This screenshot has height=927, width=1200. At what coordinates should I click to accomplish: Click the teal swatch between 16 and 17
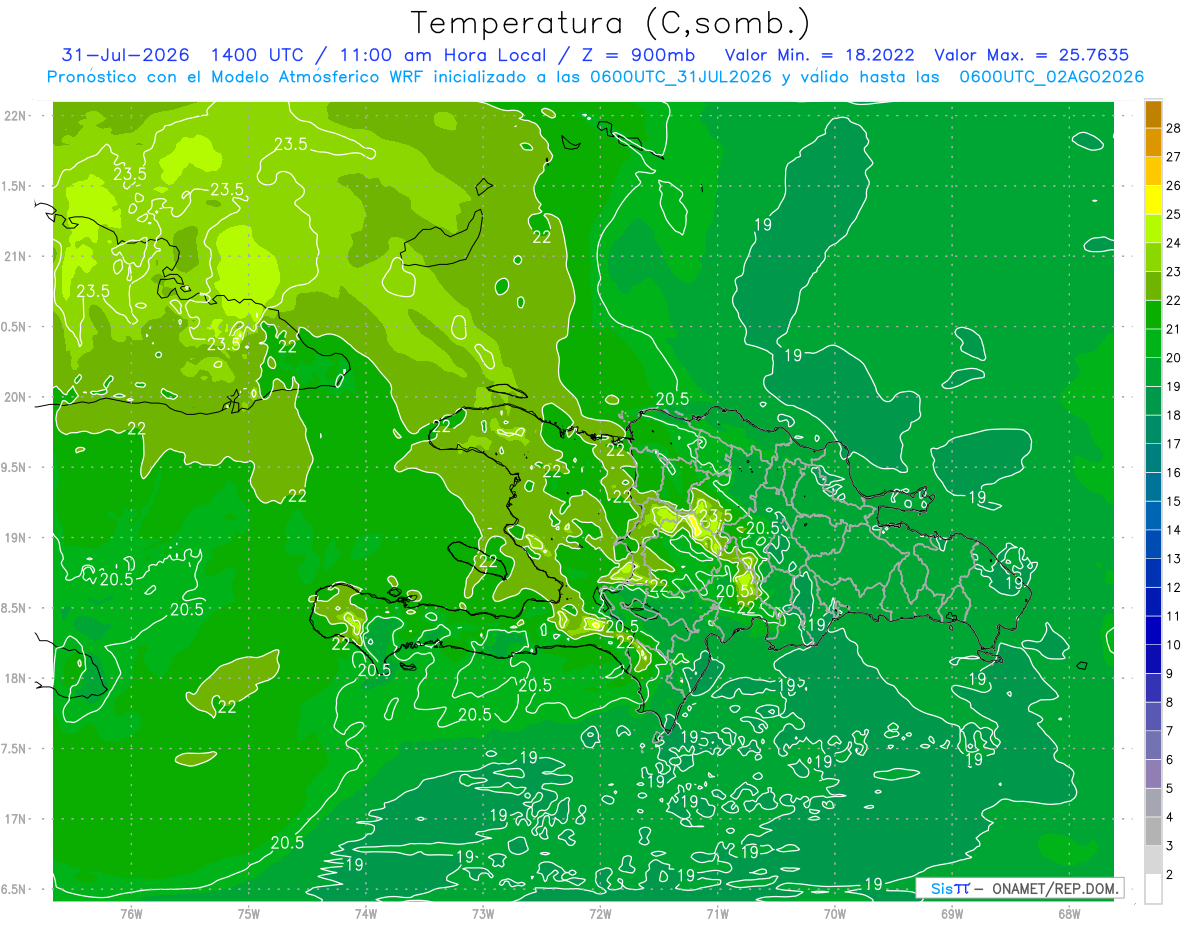tap(1153, 458)
